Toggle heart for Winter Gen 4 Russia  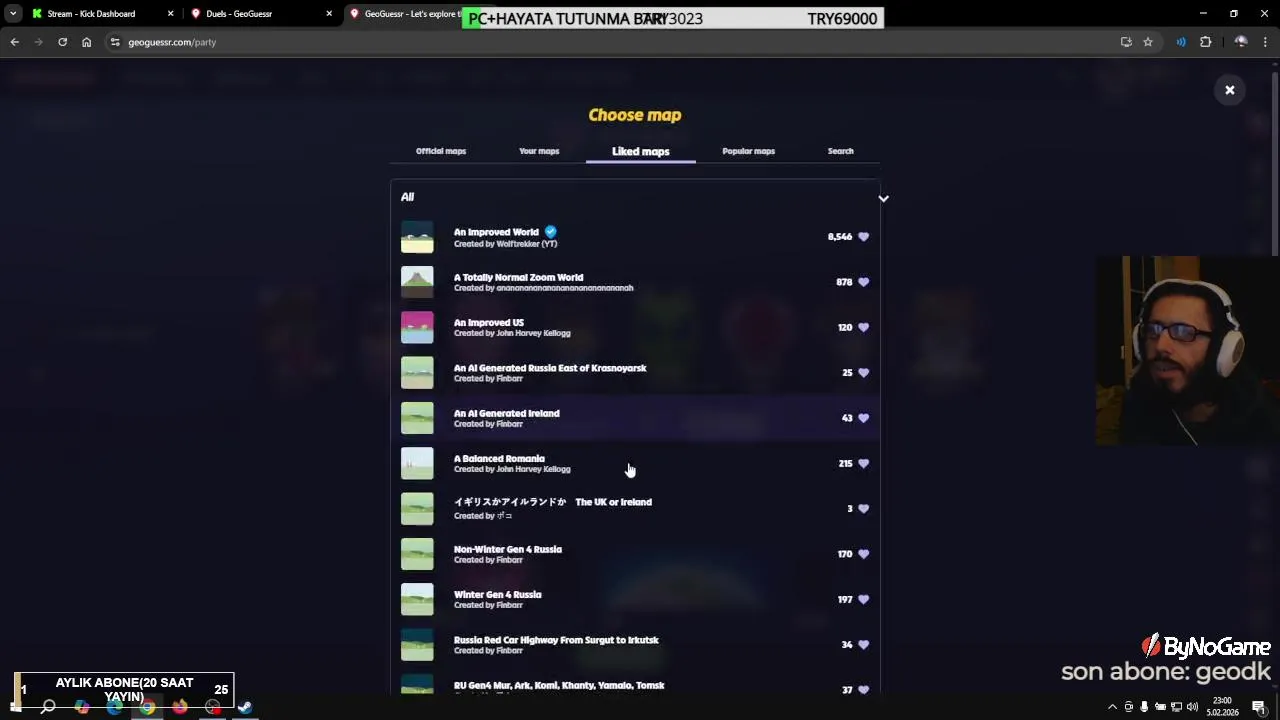pyautogui.click(x=864, y=599)
